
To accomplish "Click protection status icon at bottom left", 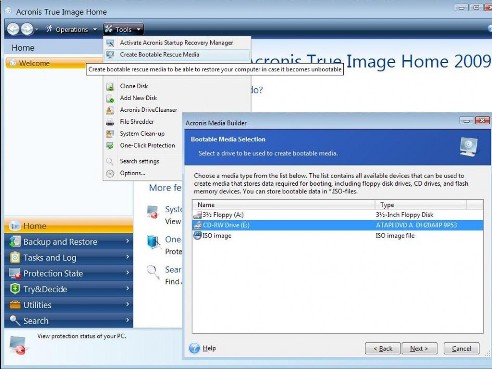I will [x=18, y=345].
